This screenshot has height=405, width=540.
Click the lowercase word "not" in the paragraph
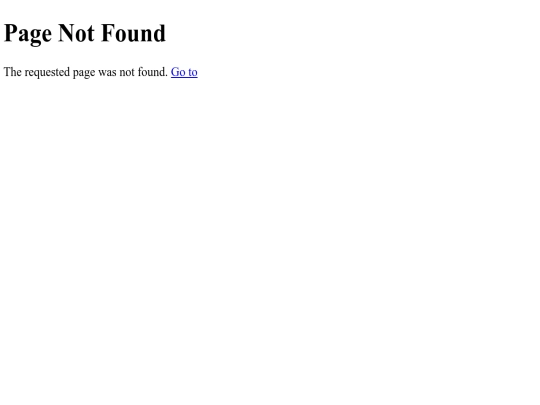[x=127, y=72]
